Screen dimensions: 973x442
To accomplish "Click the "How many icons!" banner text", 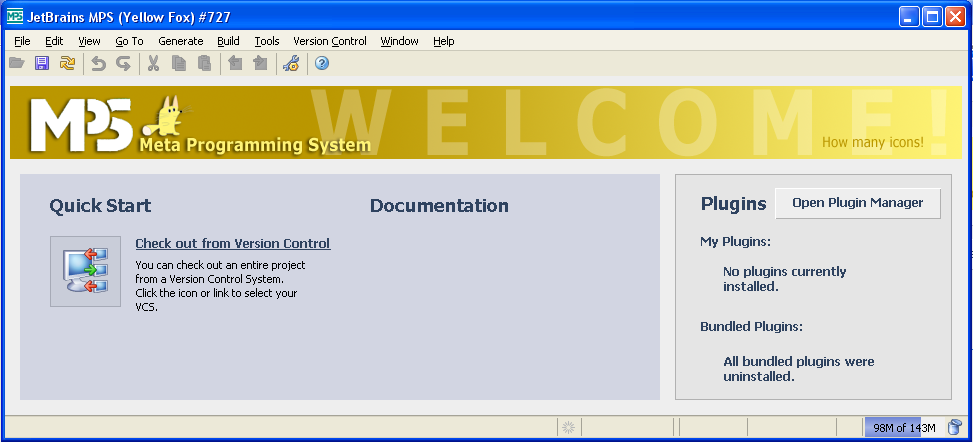I will coord(872,142).
